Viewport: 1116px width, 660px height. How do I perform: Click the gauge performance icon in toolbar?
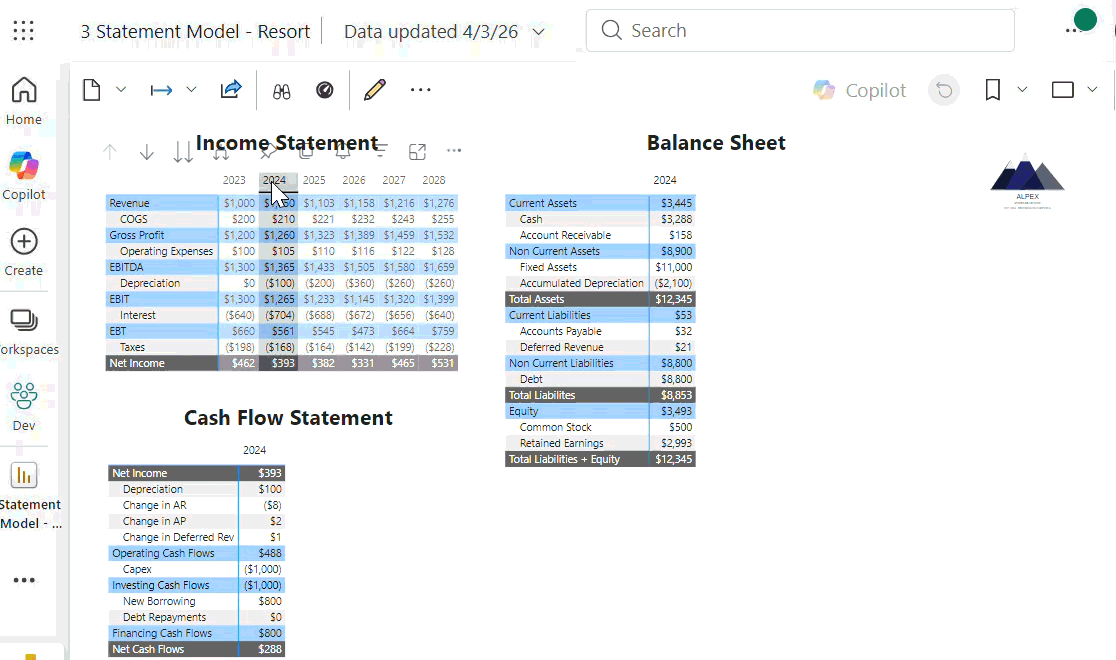coord(325,90)
